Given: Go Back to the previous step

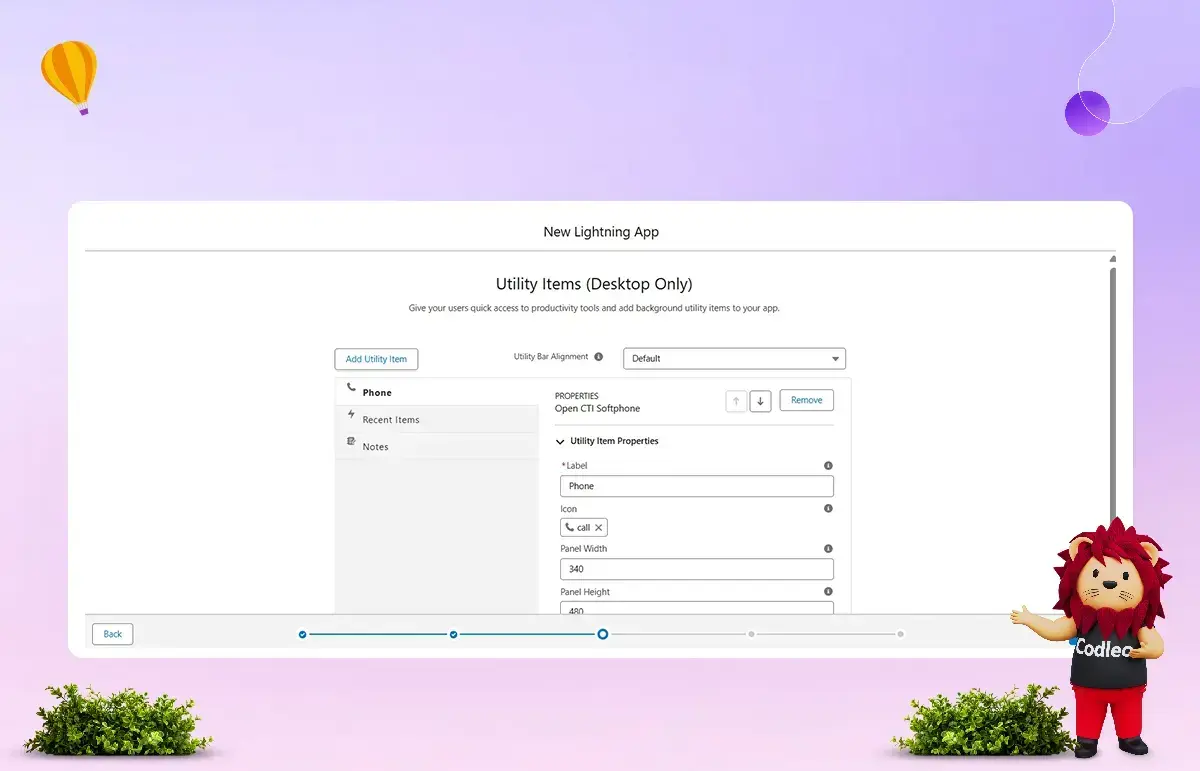Looking at the screenshot, I should coord(113,634).
